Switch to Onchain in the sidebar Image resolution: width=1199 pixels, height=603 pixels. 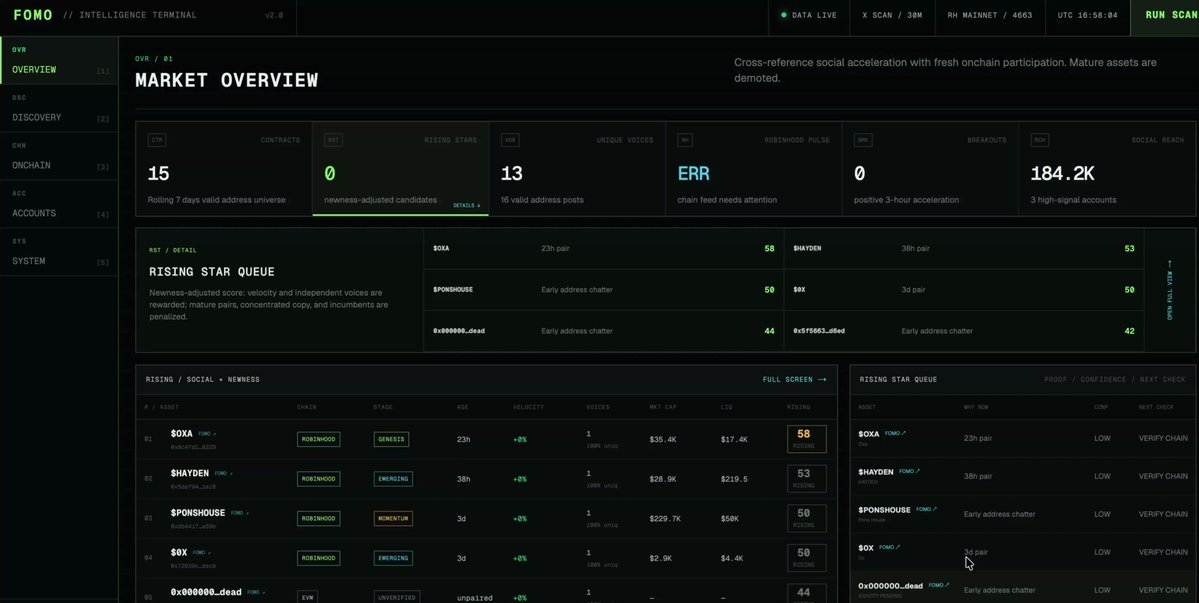pos(59,157)
